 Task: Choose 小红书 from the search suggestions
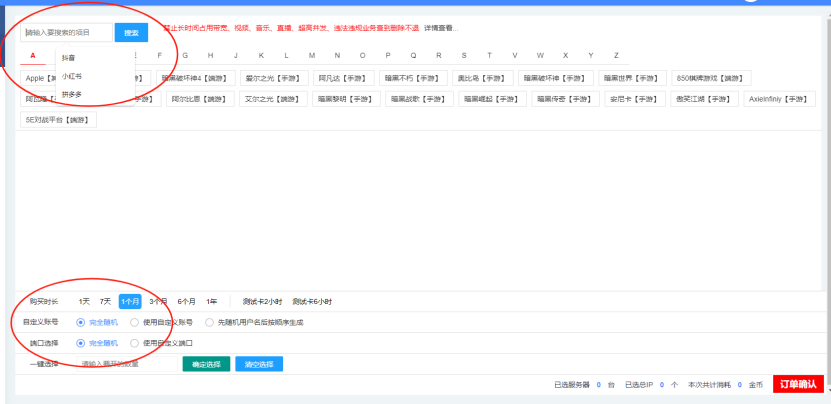point(72,76)
